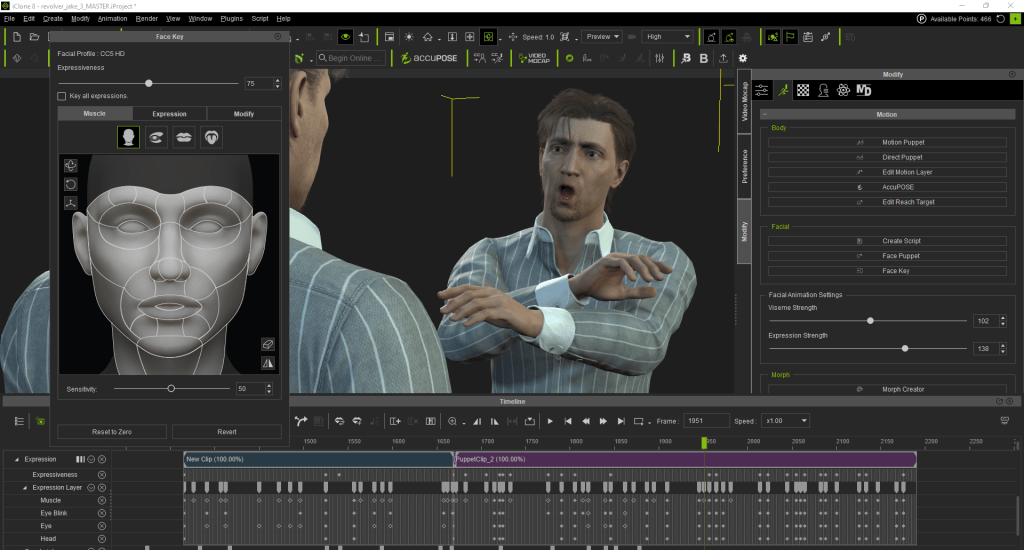Click X button on Head track
This screenshot has height=550, width=1024.
tap(102, 539)
